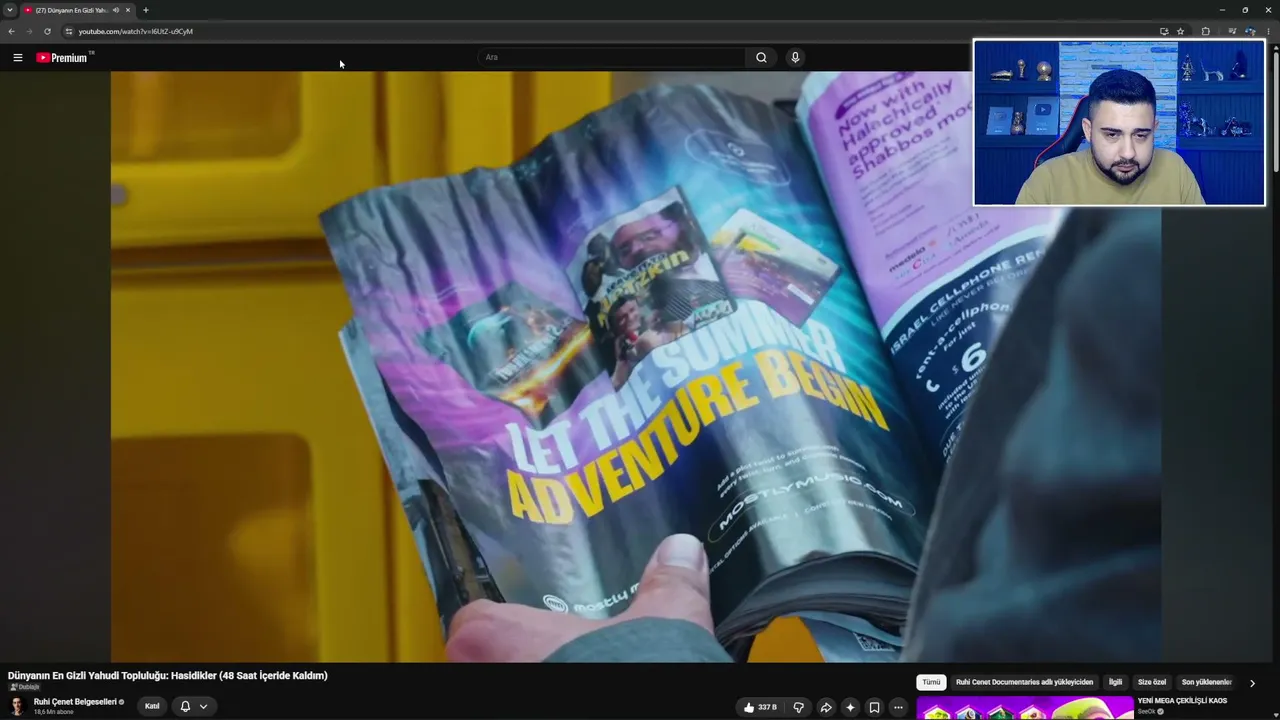Like the video (337 B)

coord(759,707)
